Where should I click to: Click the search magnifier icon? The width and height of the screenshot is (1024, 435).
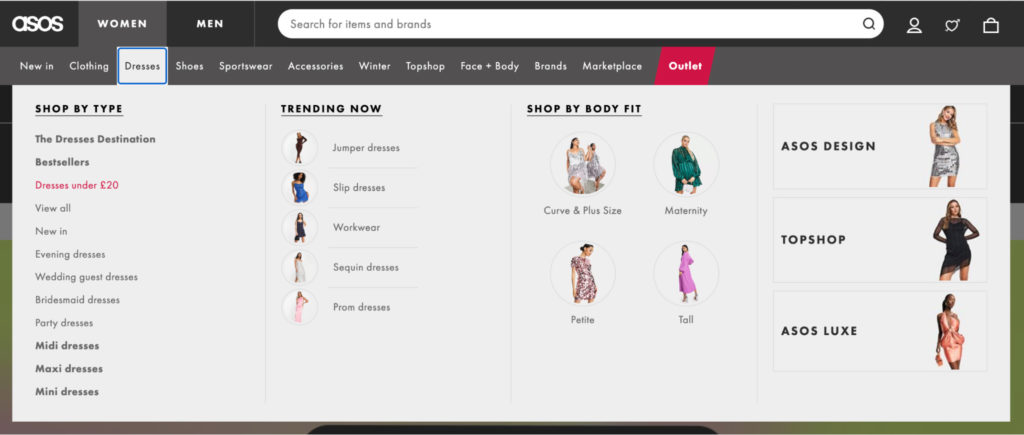coord(869,24)
